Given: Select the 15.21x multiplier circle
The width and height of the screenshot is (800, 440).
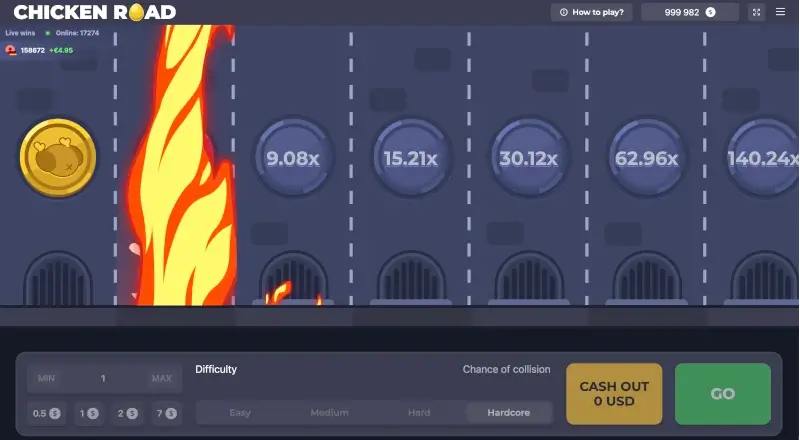Looking at the screenshot, I should tap(410, 158).
